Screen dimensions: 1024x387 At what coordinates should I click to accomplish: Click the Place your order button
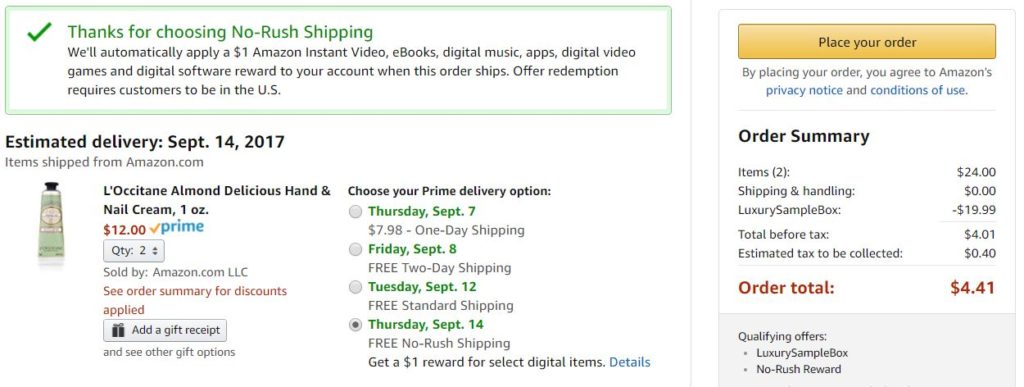[x=867, y=42]
